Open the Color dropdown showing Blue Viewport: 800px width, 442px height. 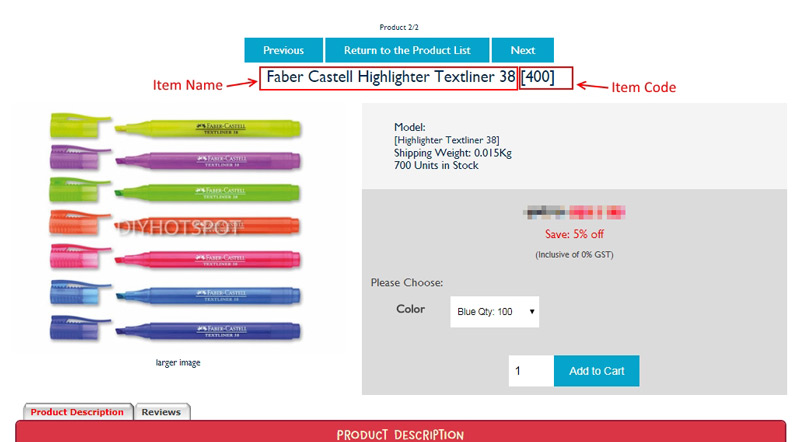(494, 312)
